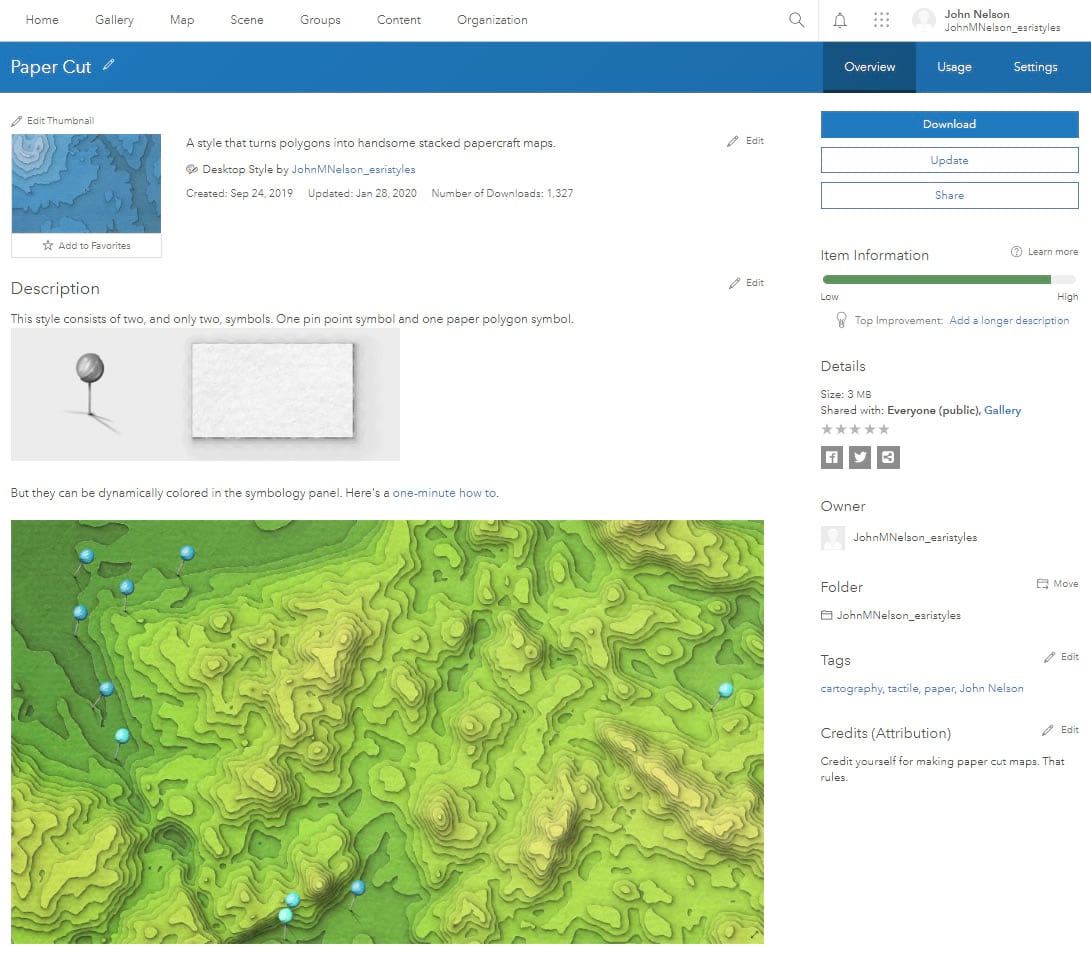Screen dimensions: 1091x956
Task: Click the folder icon by JohnMNelson_esristyles
Action: tap(827, 615)
